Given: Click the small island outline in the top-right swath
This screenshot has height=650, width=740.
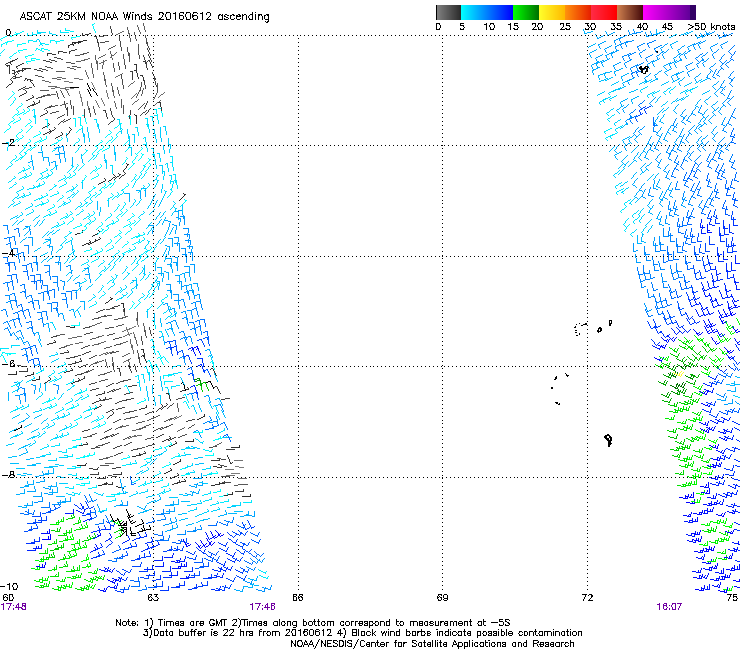Looking at the screenshot, I should point(644,69).
